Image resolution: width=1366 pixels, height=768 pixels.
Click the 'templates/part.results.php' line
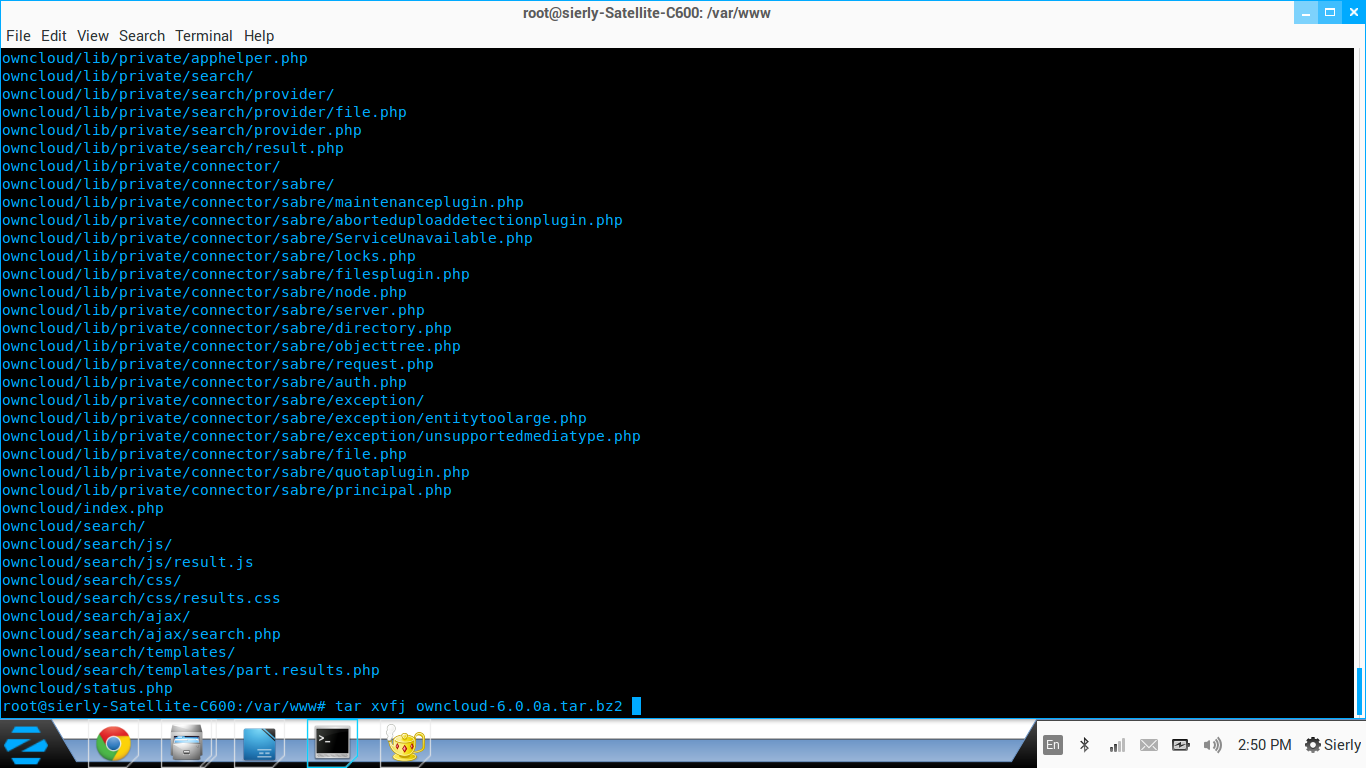click(x=191, y=670)
